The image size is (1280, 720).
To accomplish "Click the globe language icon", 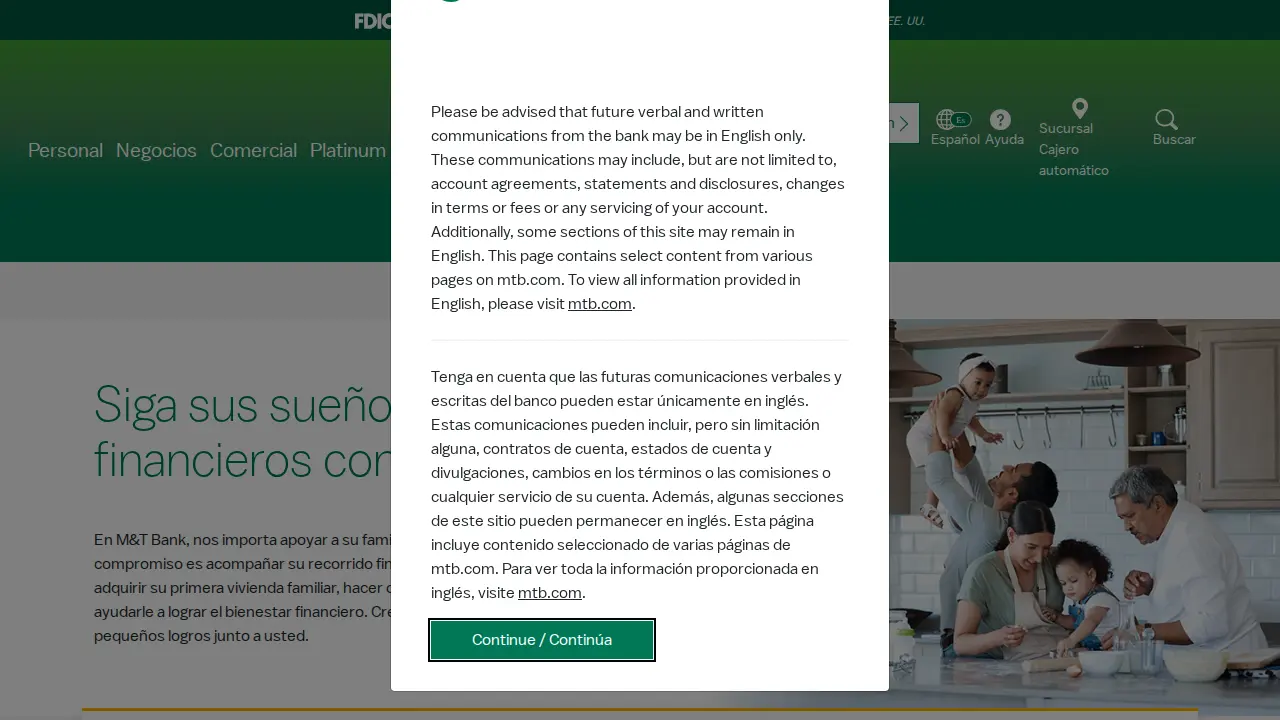I will click(x=945, y=120).
